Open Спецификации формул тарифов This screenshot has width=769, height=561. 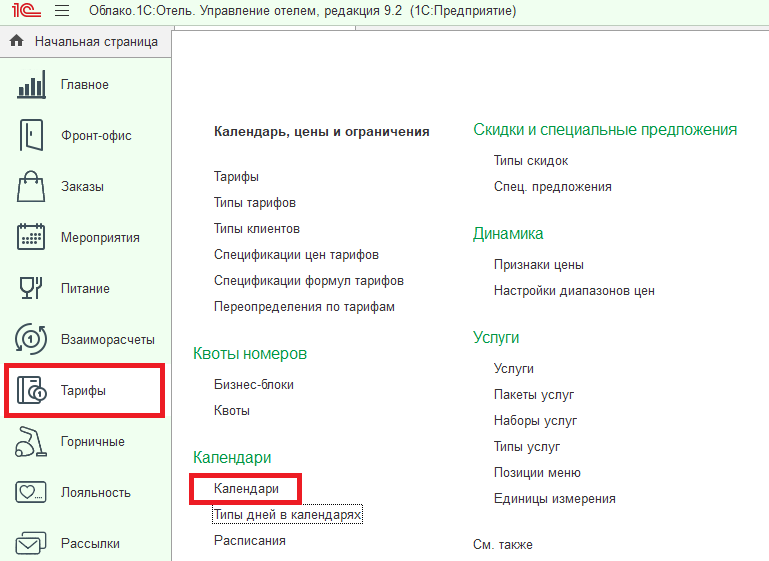coord(309,280)
